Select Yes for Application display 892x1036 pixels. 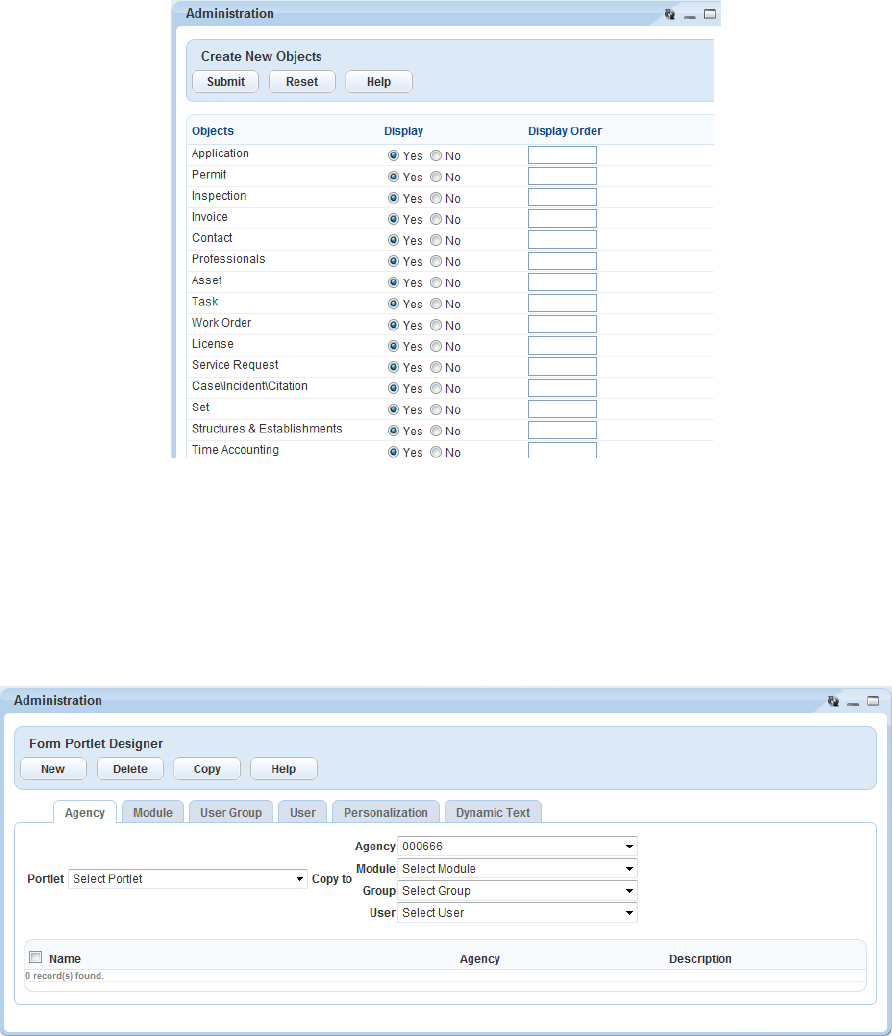[x=393, y=155]
